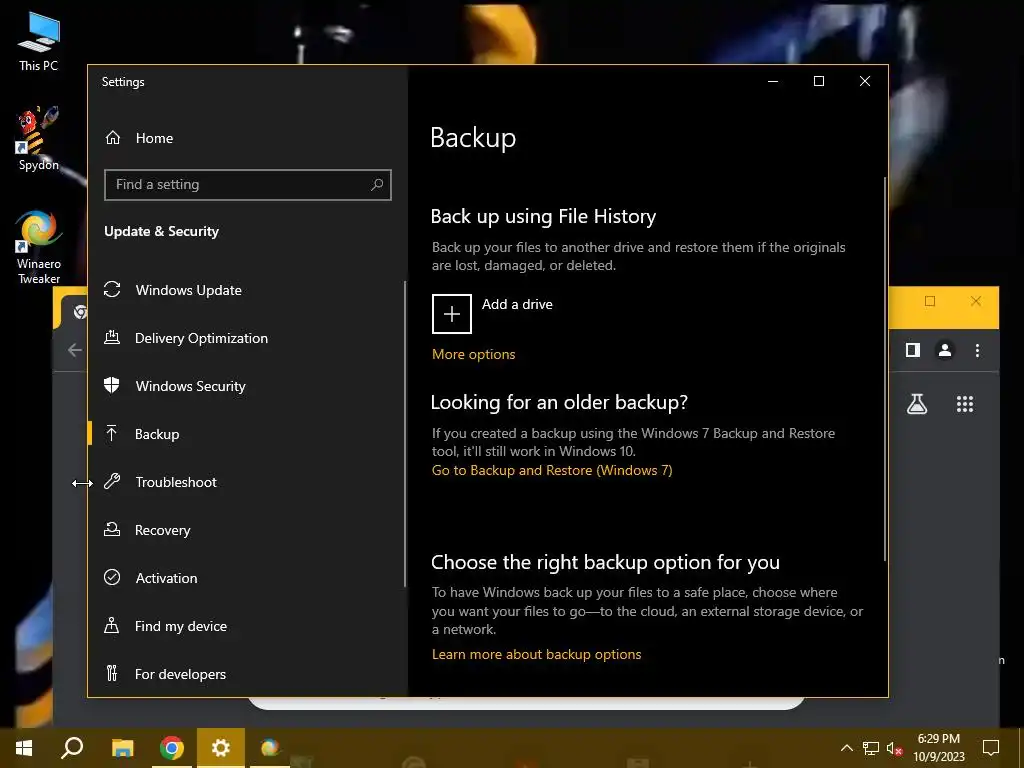
Task: Open the clock showing 6:29 PM
Action: coord(938,748)
